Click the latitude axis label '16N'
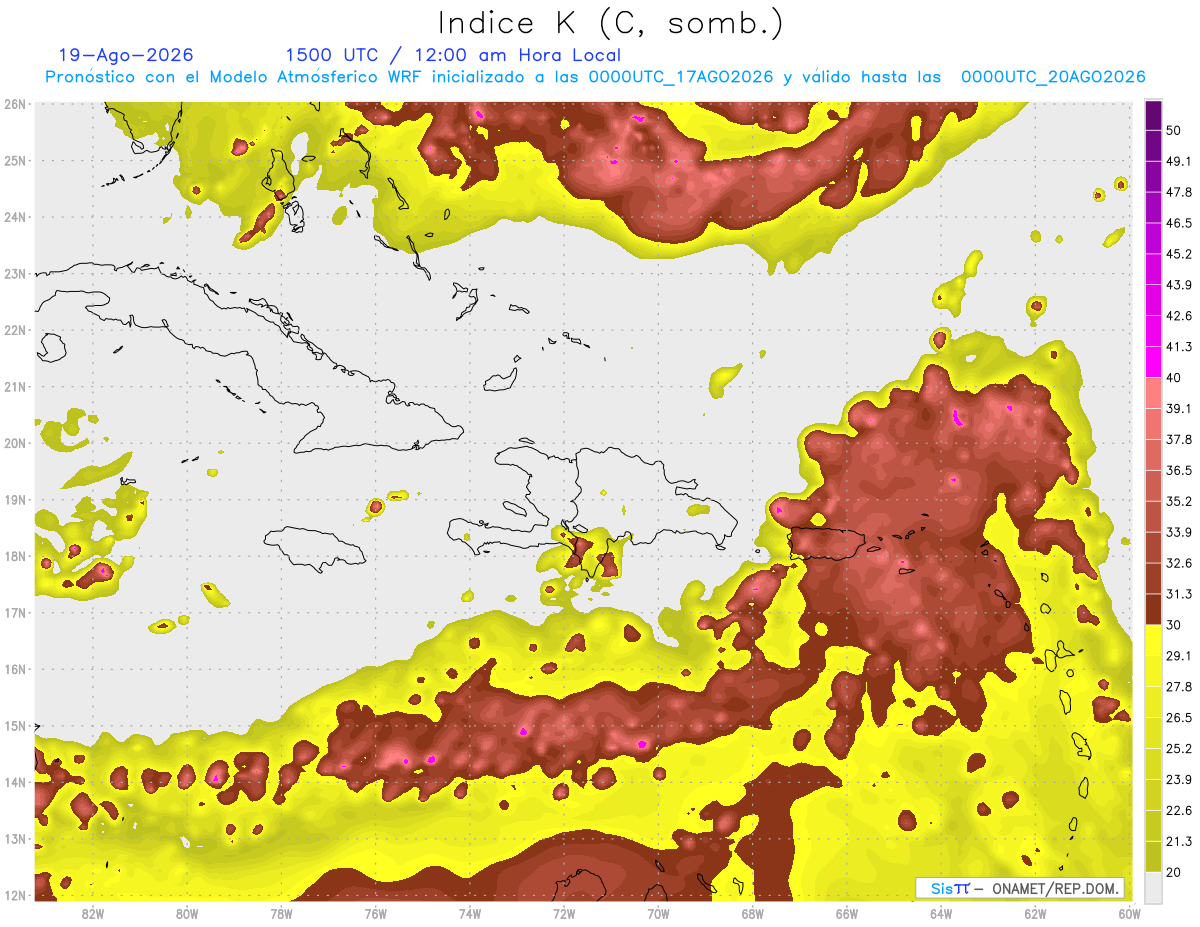The width and height of the screenshot is (1200, 927). (x=15, y=669)
